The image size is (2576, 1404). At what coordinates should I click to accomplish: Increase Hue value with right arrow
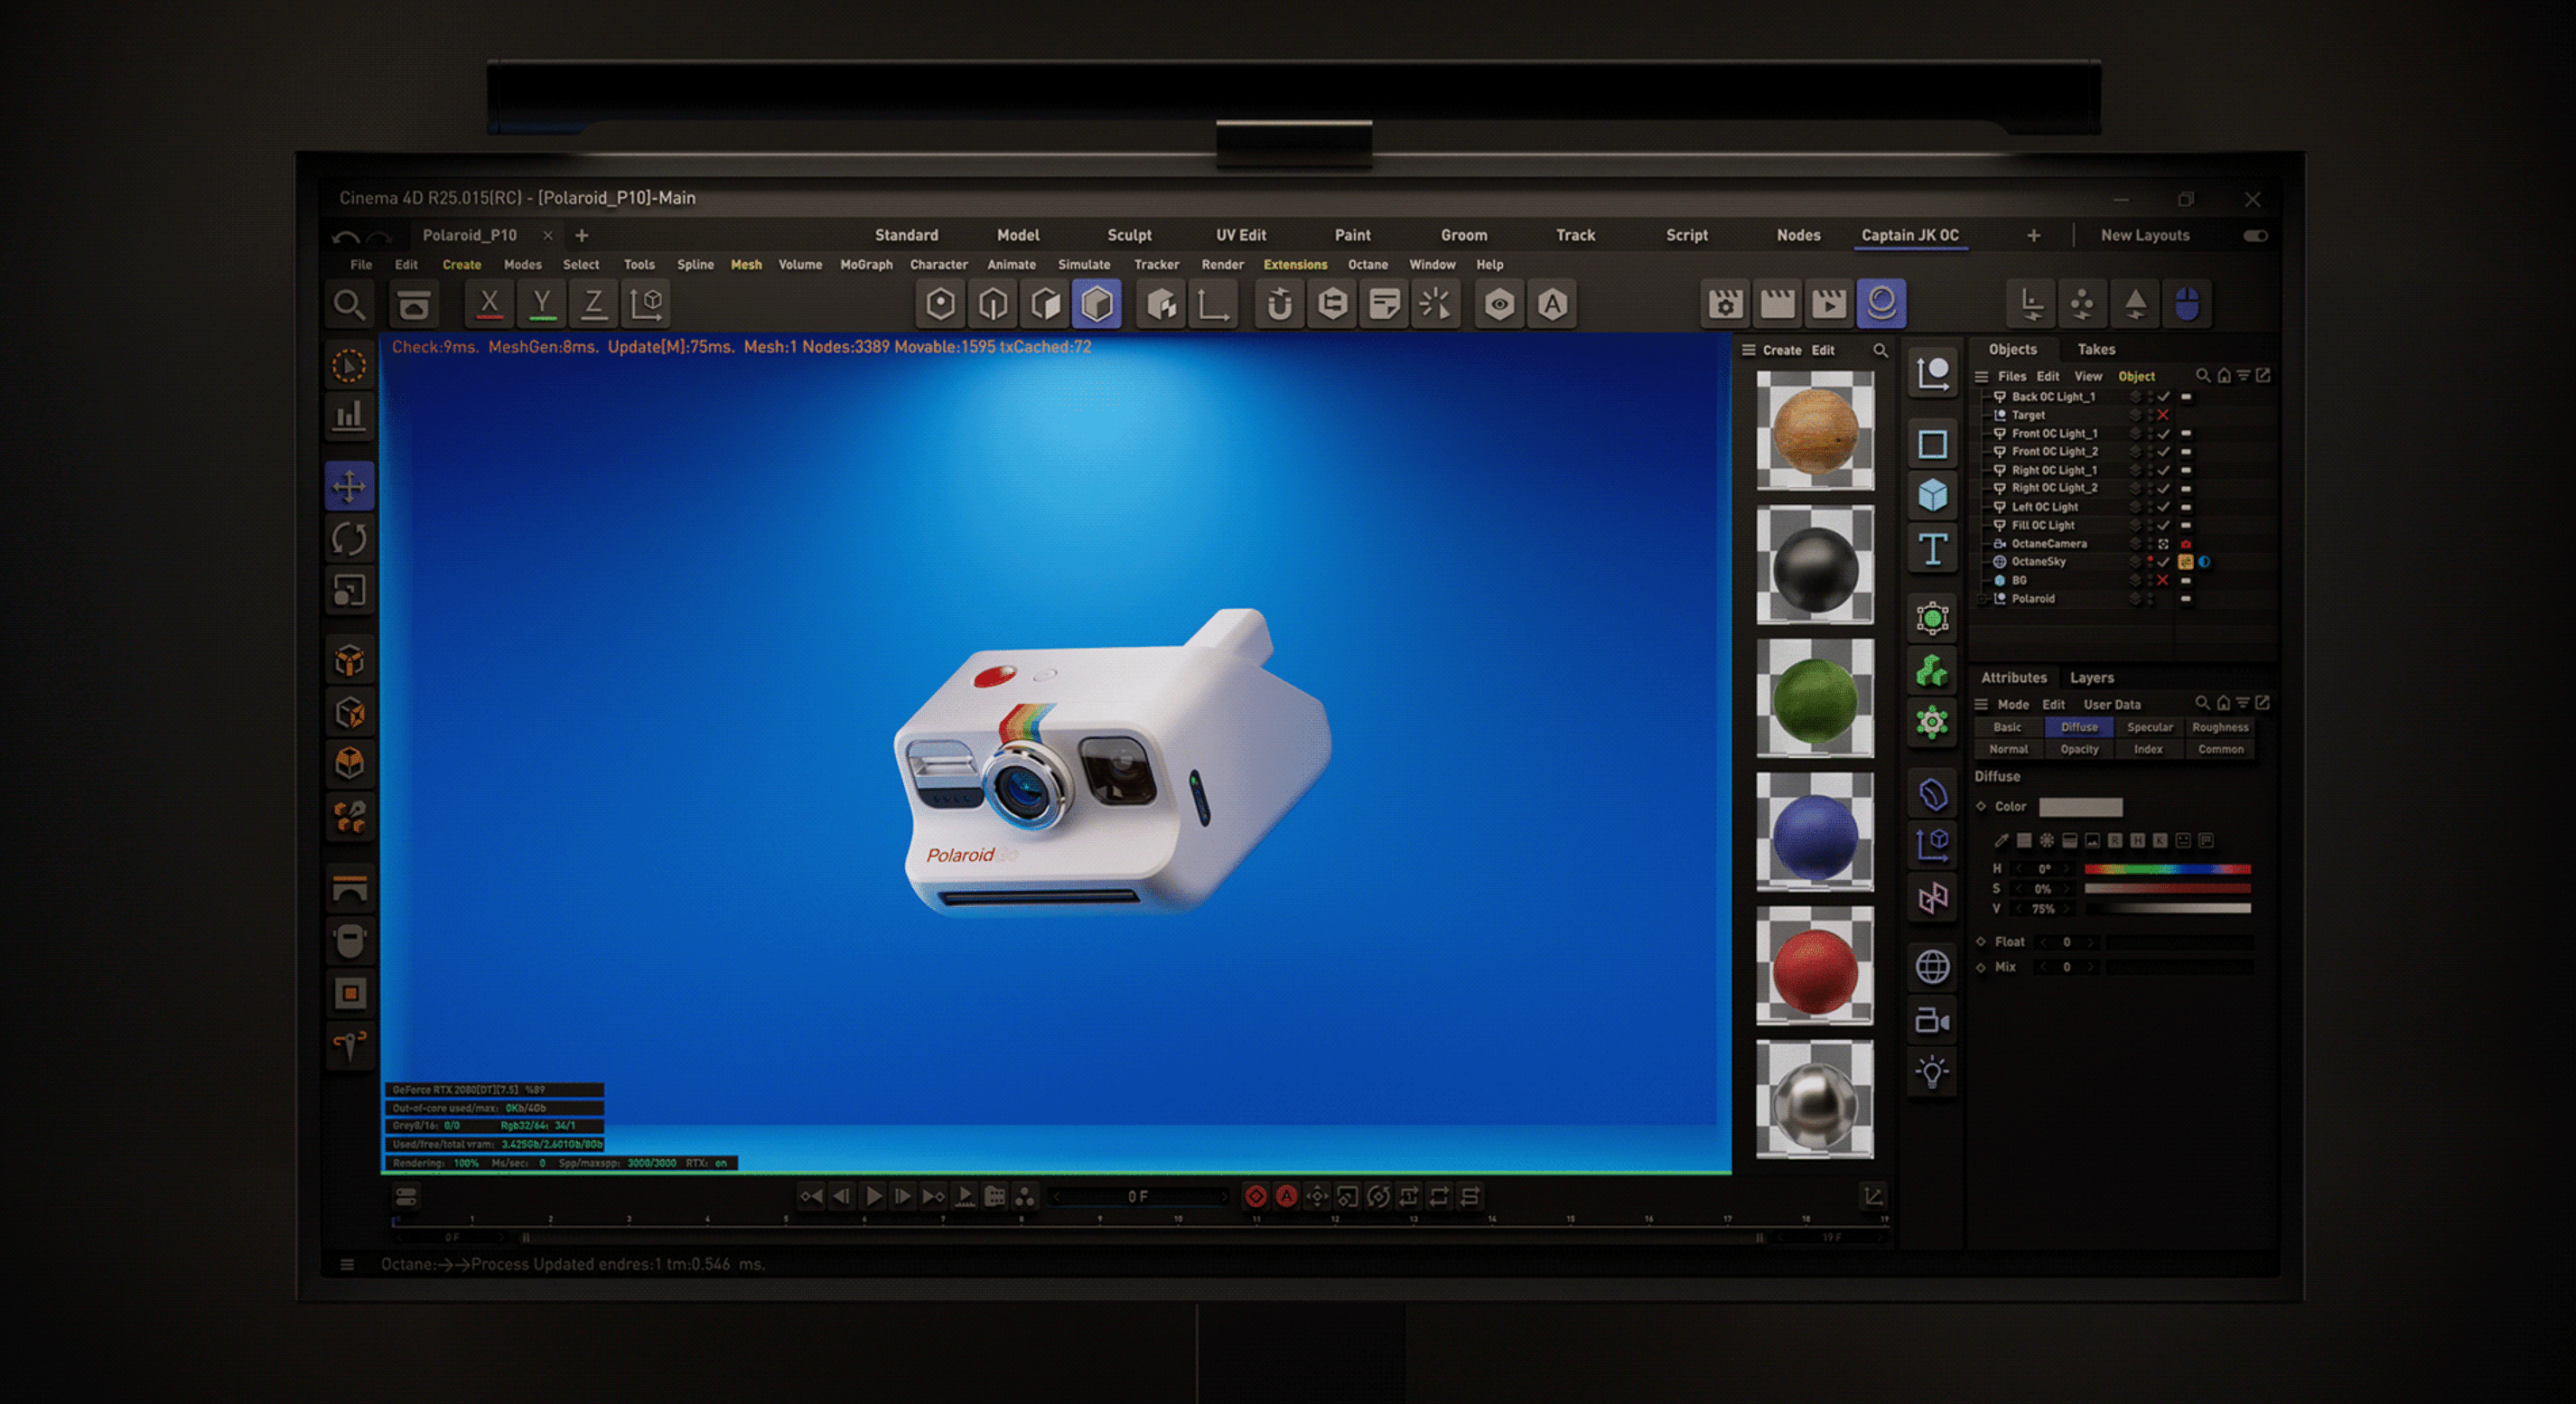[2067, 869]
